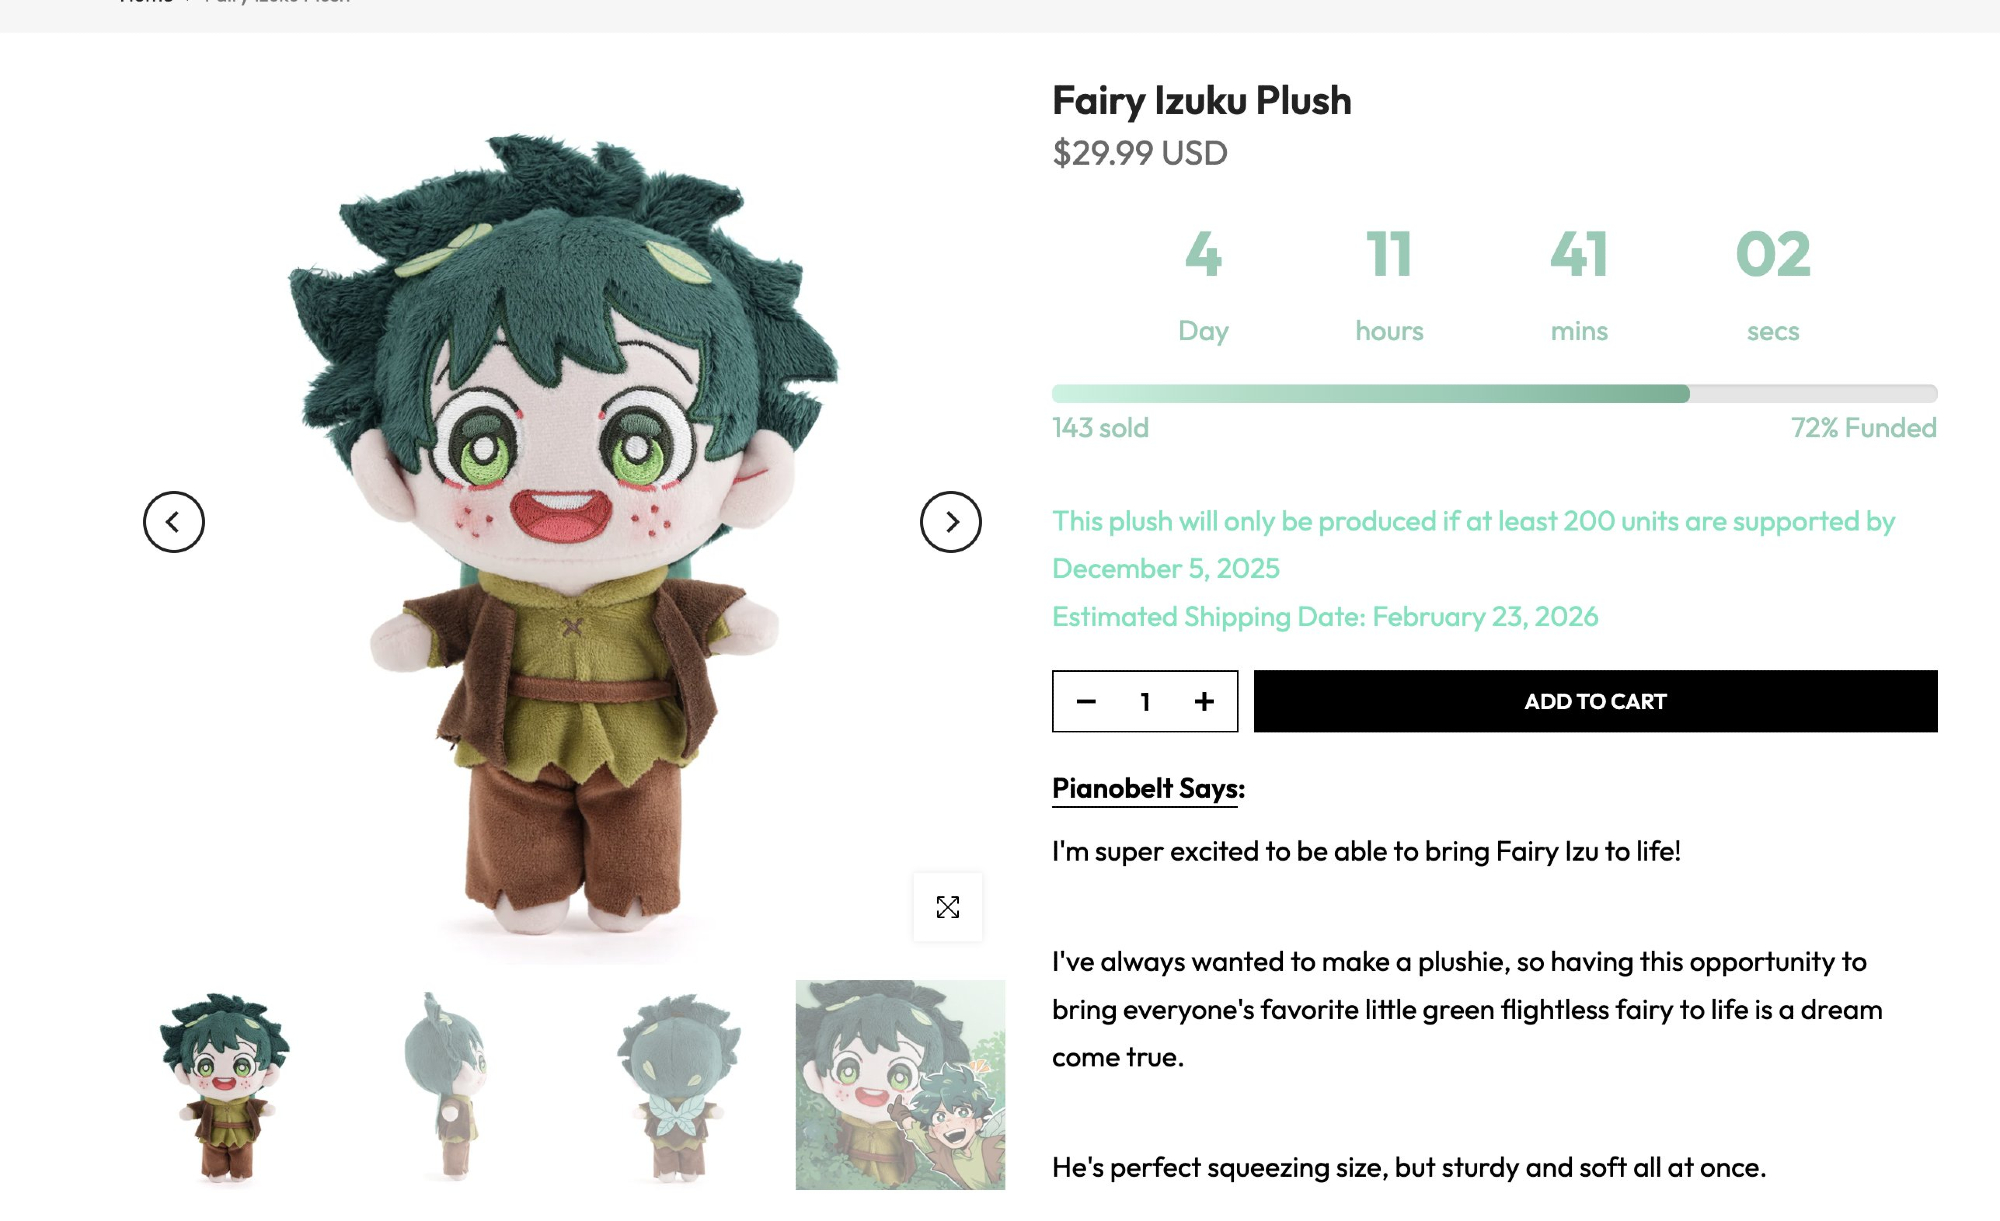Select the side view plush thumbnail
The height and width of the screenshot is (1221, 2000).
click(452, 1086)
